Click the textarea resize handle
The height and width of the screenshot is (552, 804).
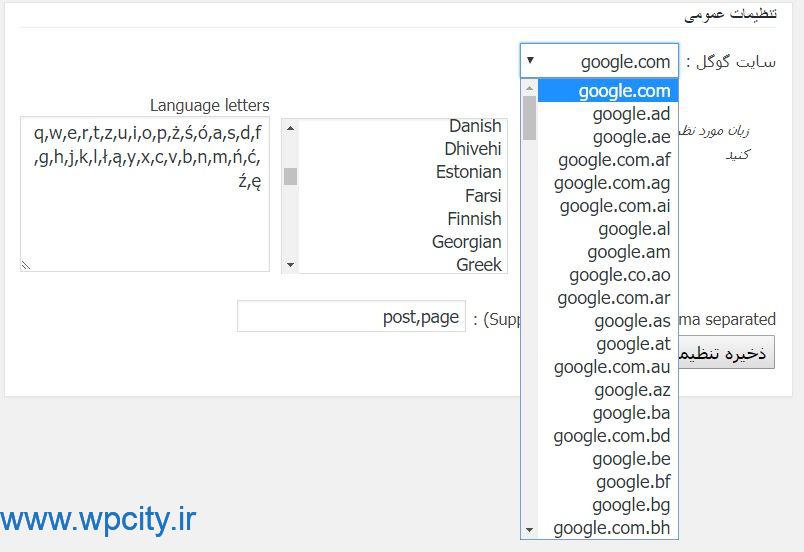[x=26, y=265]
